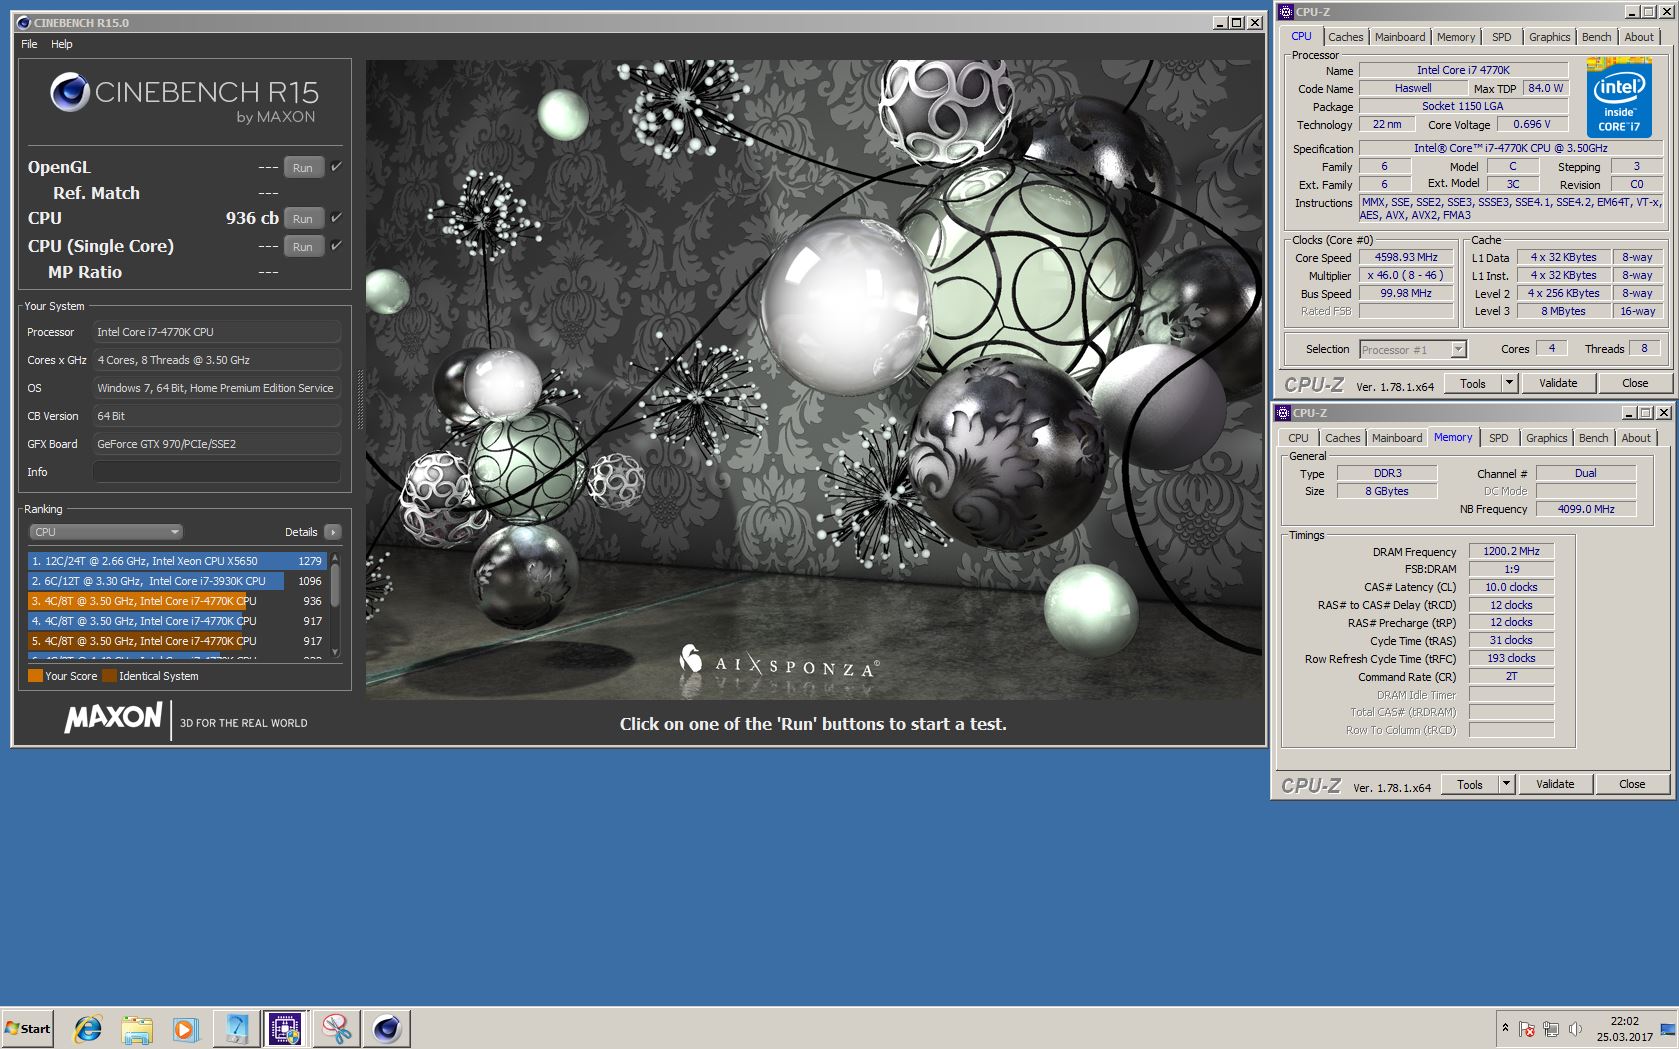Image resolution: width=1679 pixels, height=1049 pixels.
Task: Select the orange ranking row scoring 936
Action: click(177, 601)
